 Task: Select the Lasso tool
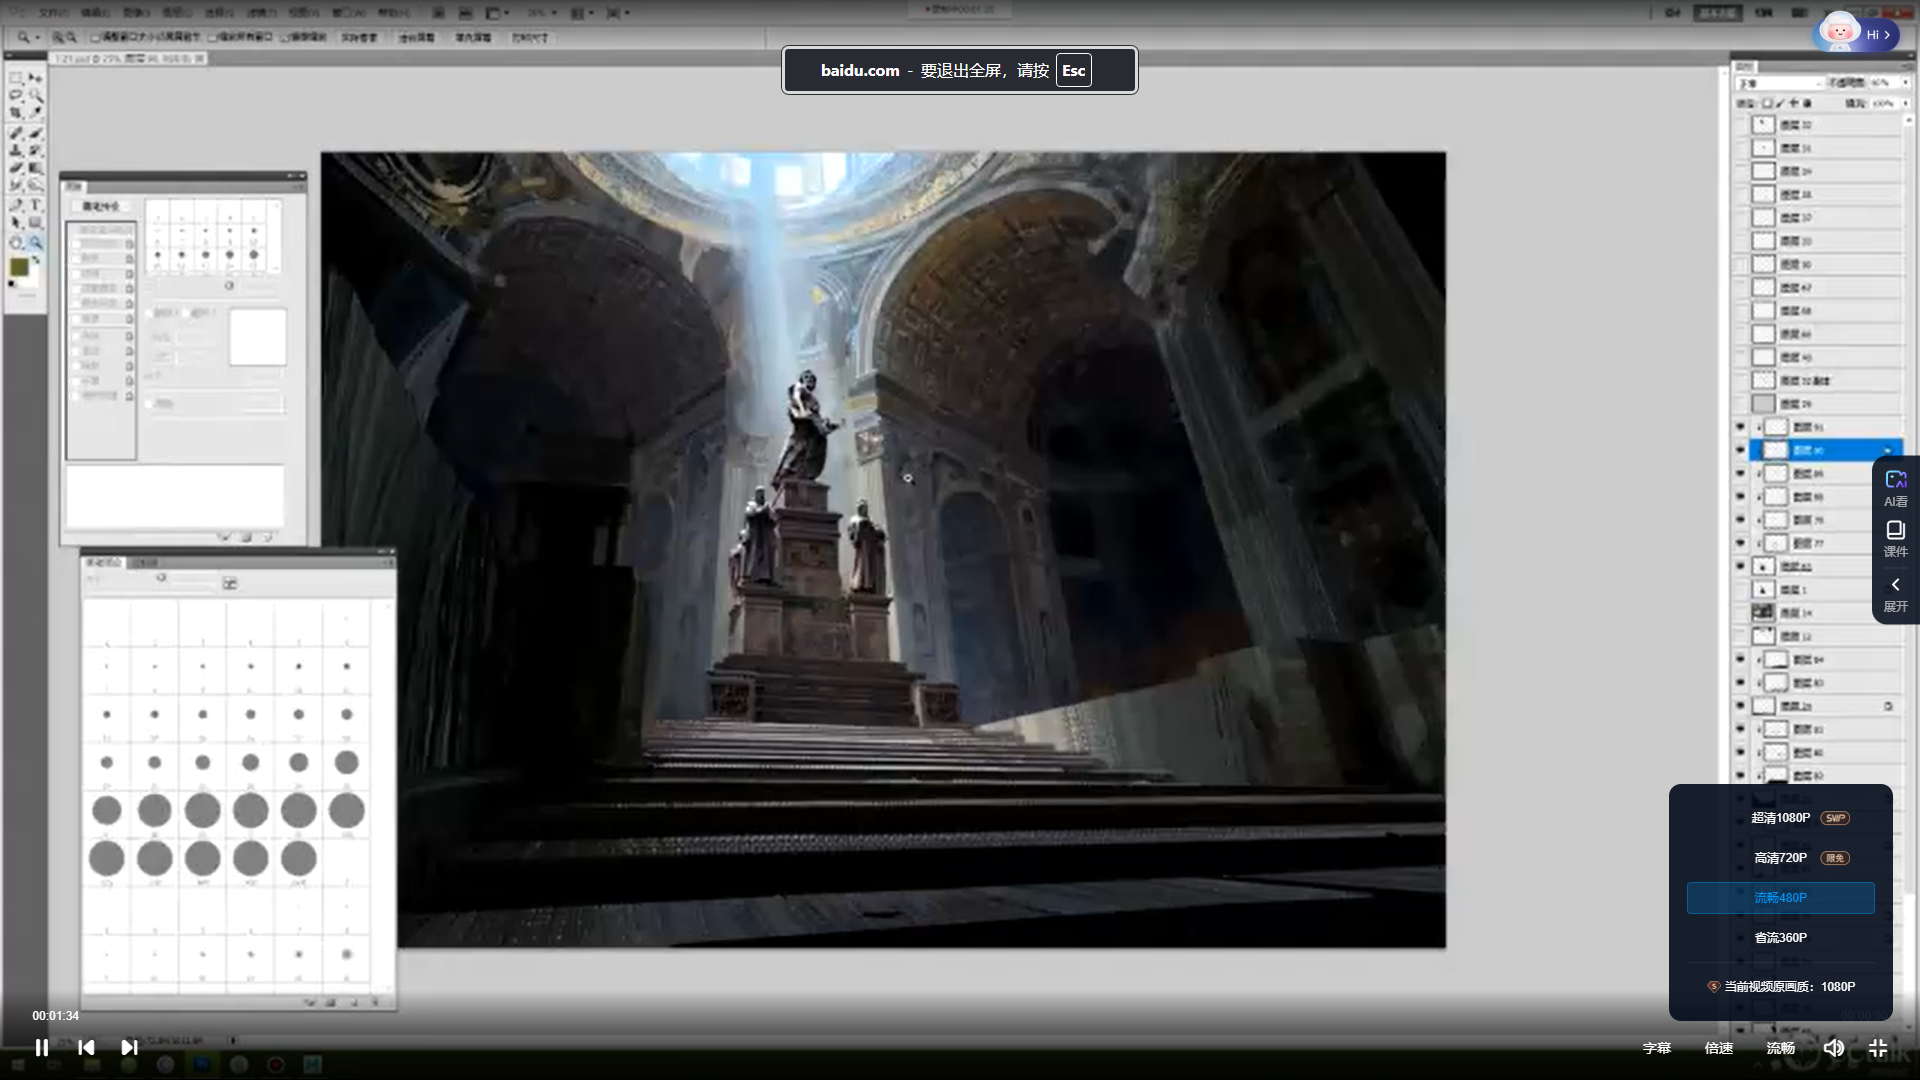[16, 95]
